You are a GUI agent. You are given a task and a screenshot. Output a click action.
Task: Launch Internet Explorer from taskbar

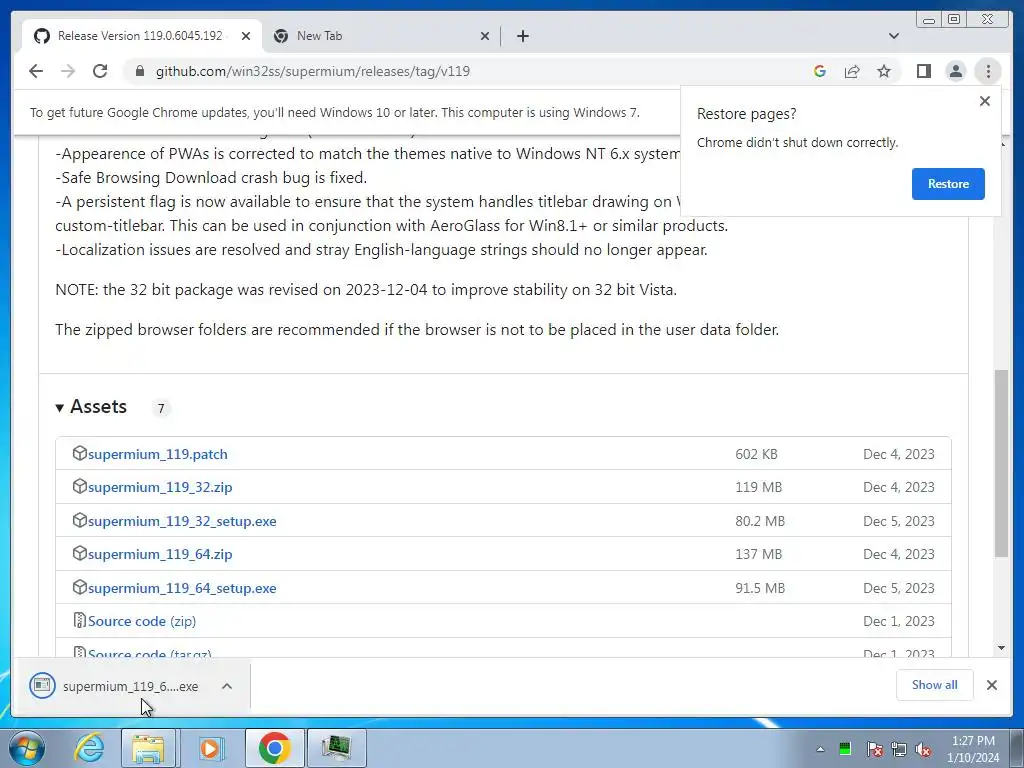[x=89, y=748]
